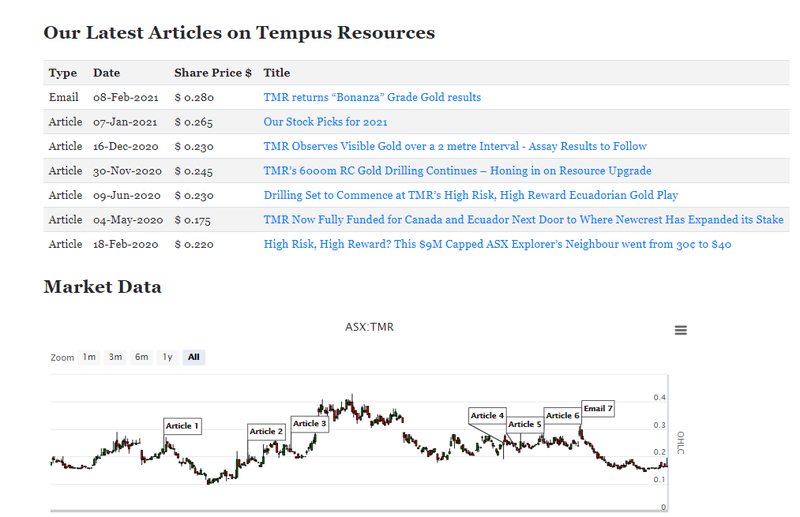
Task: Open 'Our Stock Picks for 2021' article
Action: (325, 122)
